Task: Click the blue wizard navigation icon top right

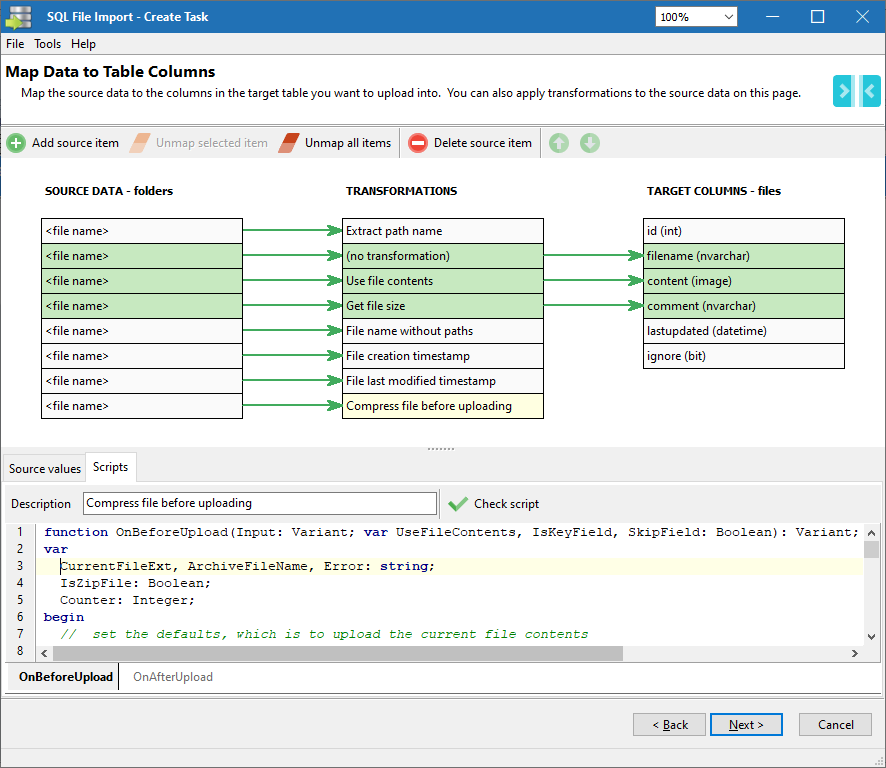Action: click(x=856, y=91)
